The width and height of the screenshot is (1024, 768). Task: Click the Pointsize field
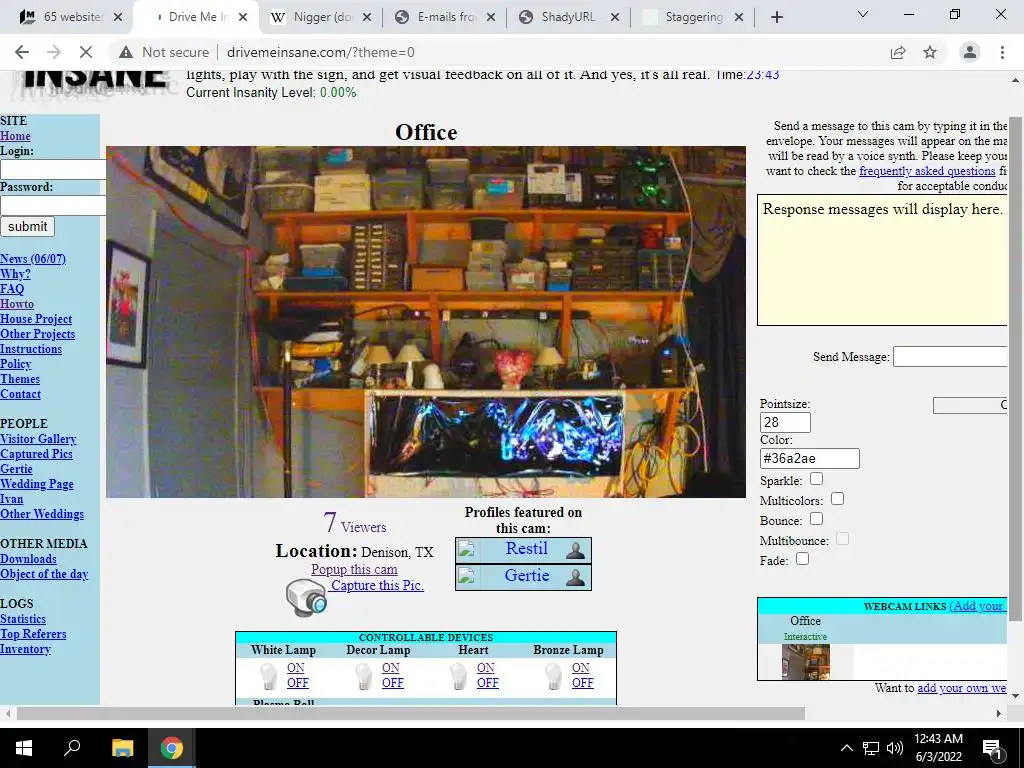click(x=785, y=423)
